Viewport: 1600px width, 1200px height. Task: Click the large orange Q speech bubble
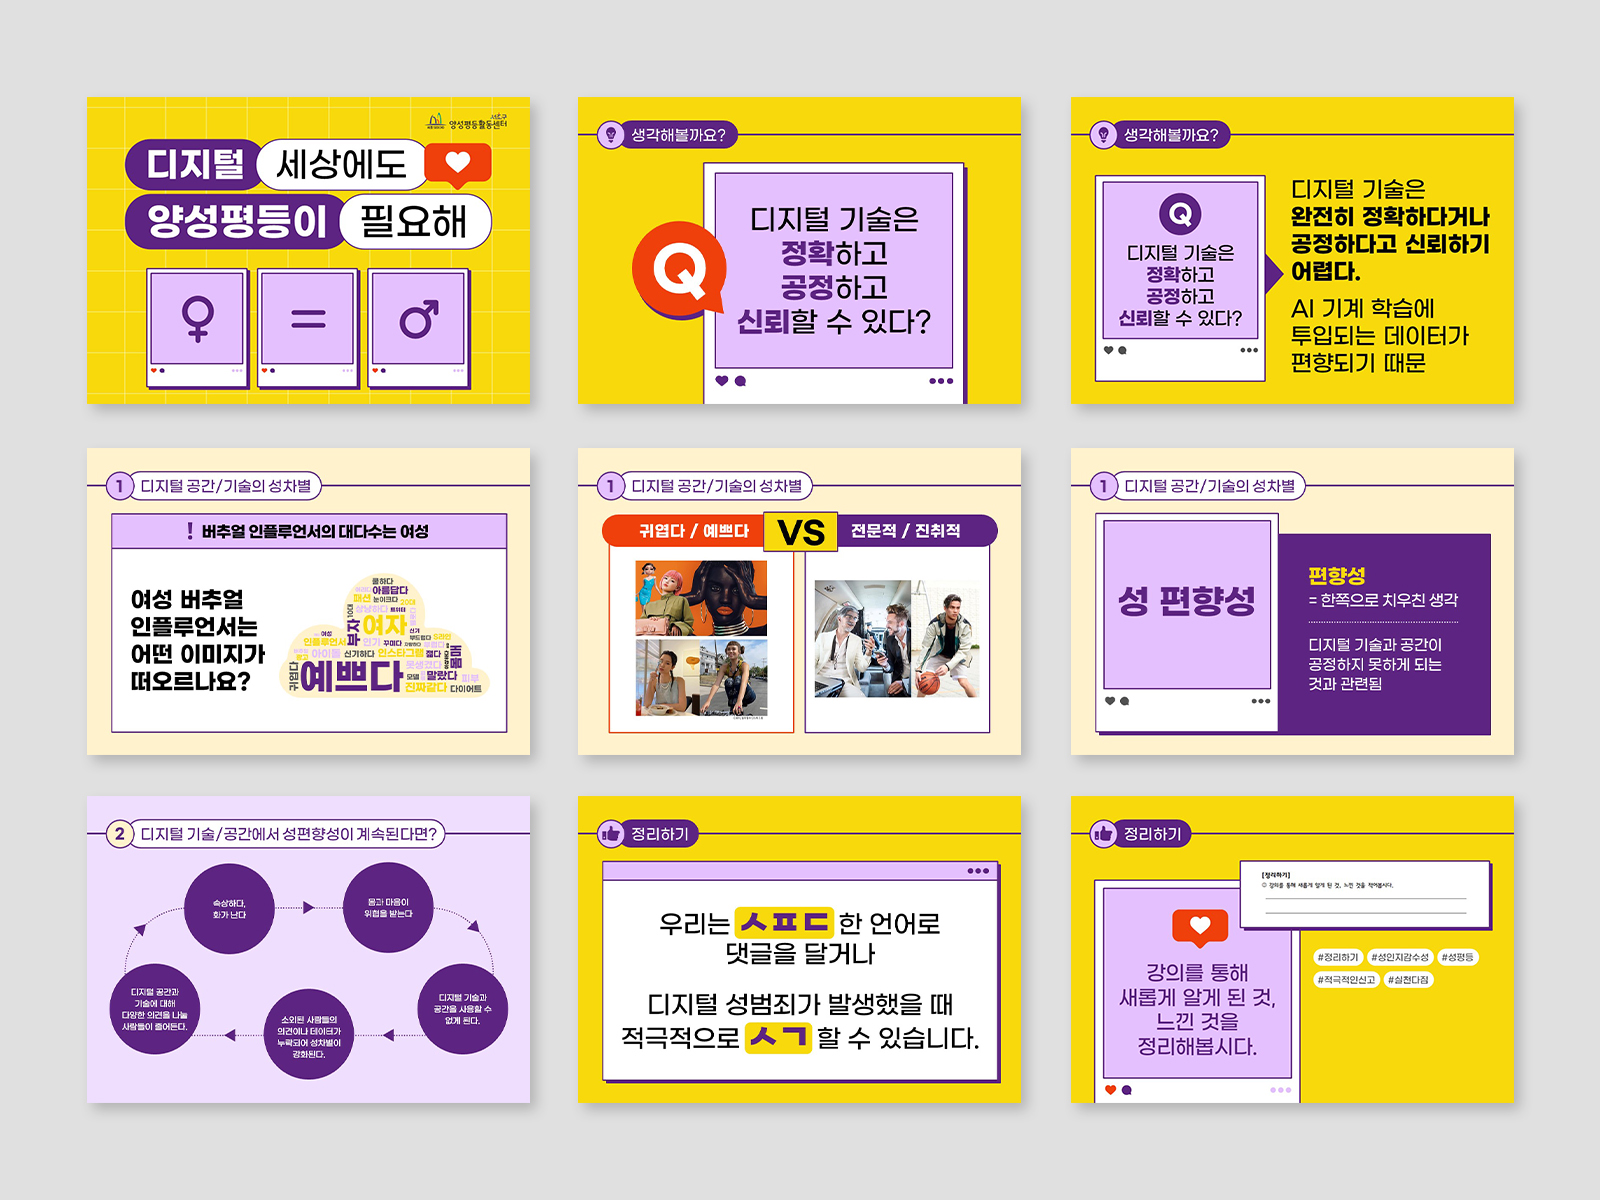pos(679,270)
